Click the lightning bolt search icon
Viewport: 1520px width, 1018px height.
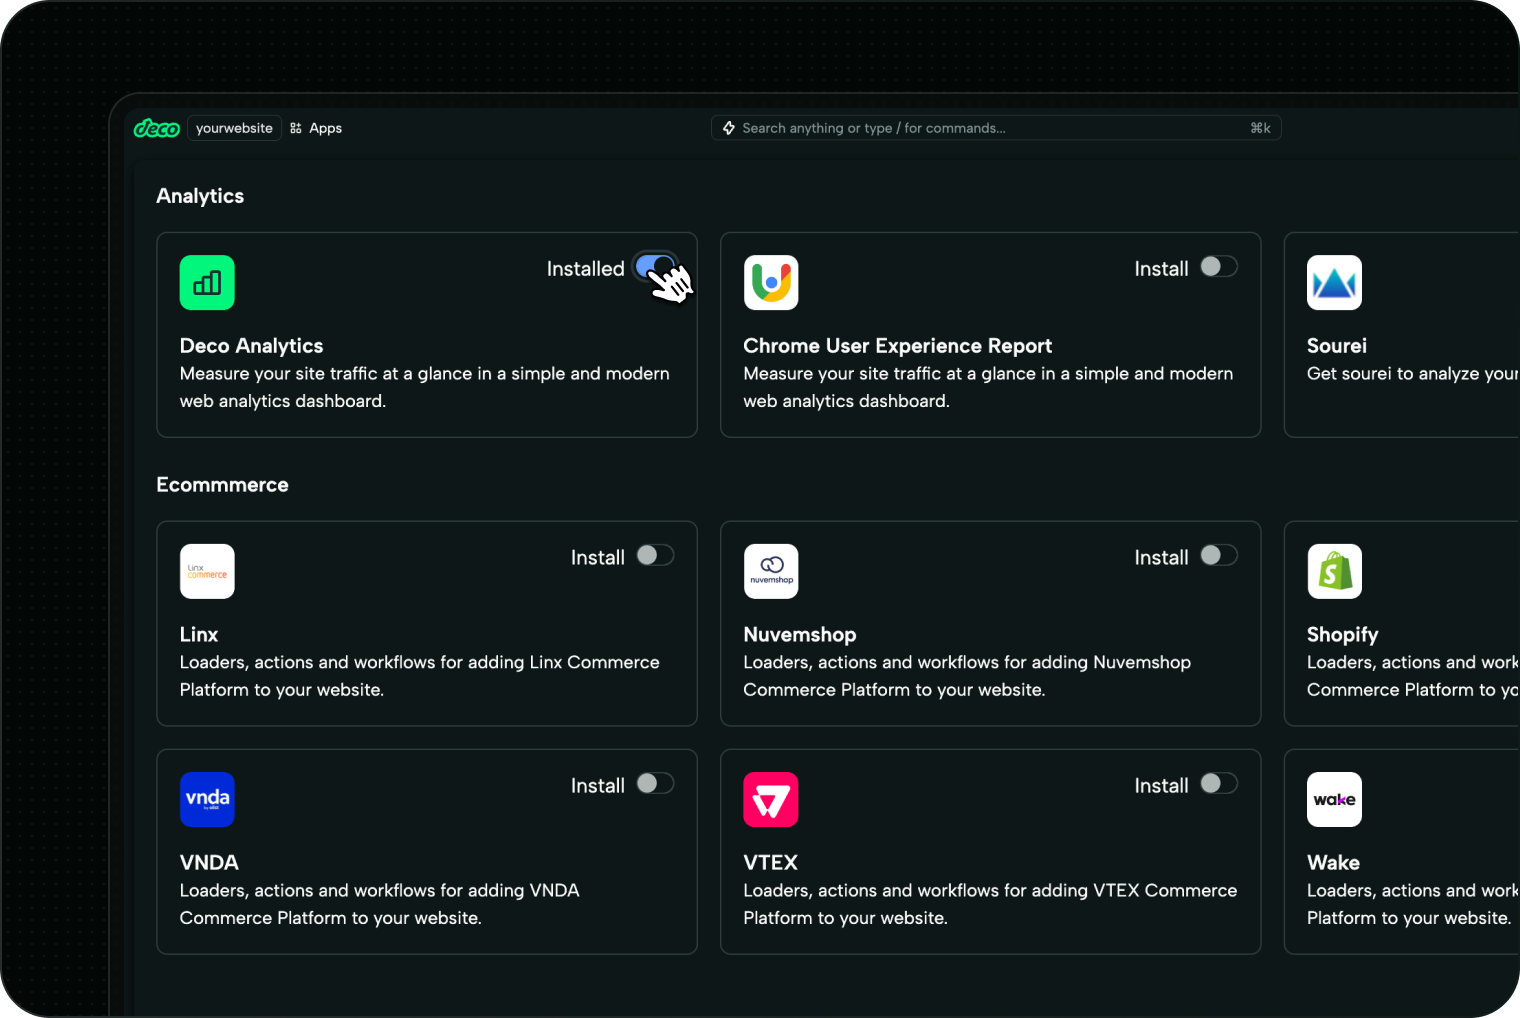[x=729, y=128]
